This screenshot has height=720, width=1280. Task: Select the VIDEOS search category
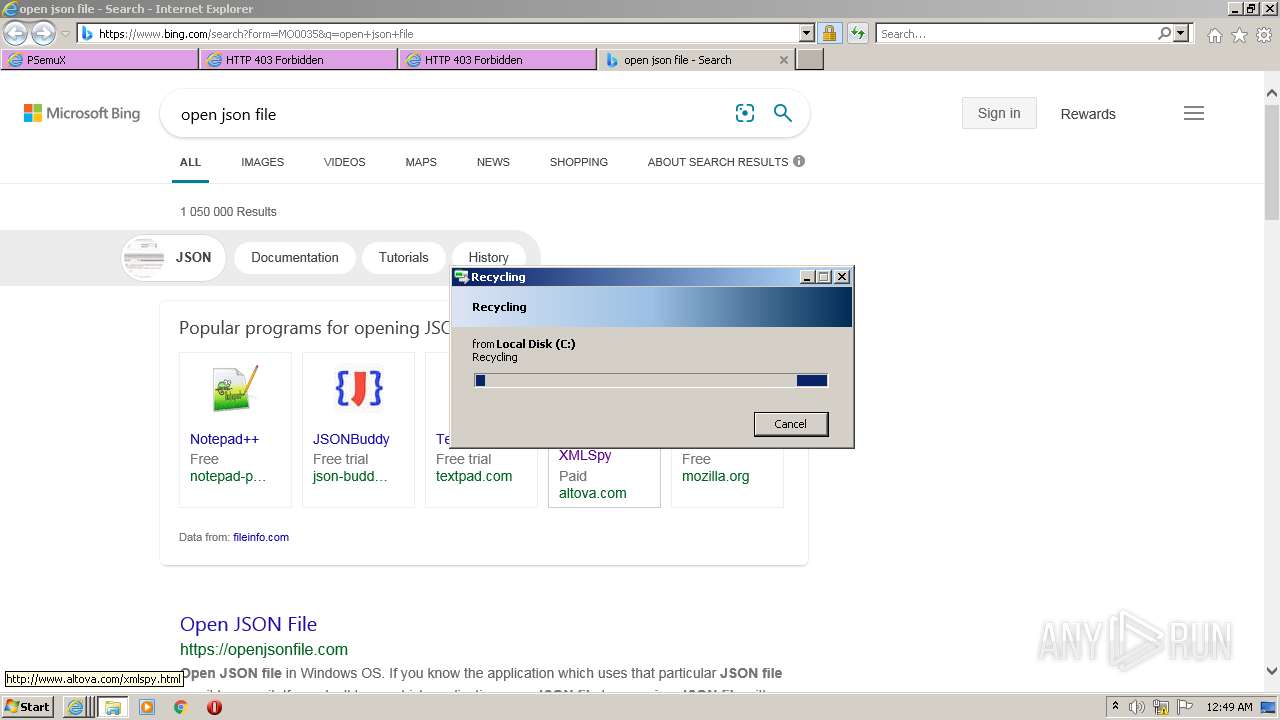coord(344,162)
